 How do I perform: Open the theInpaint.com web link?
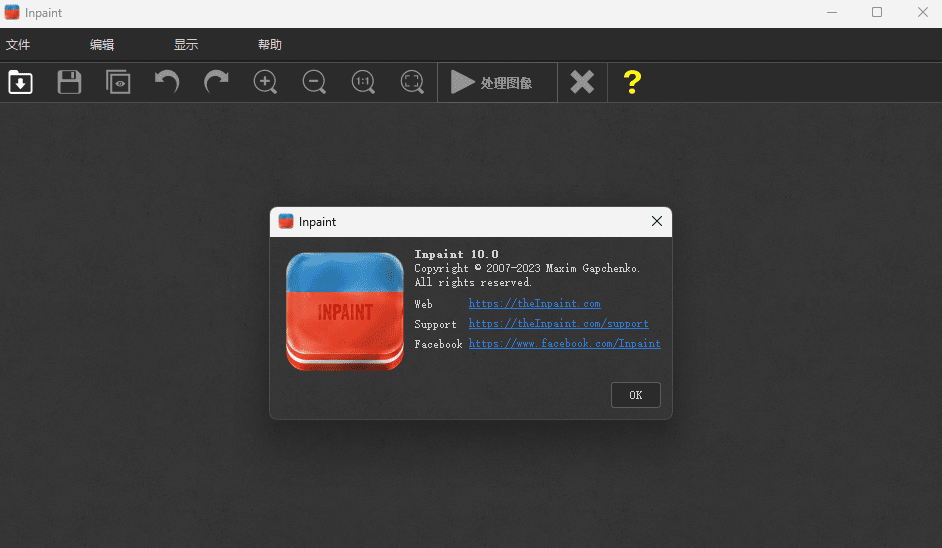pyautogui.click(x=534, y=303)
